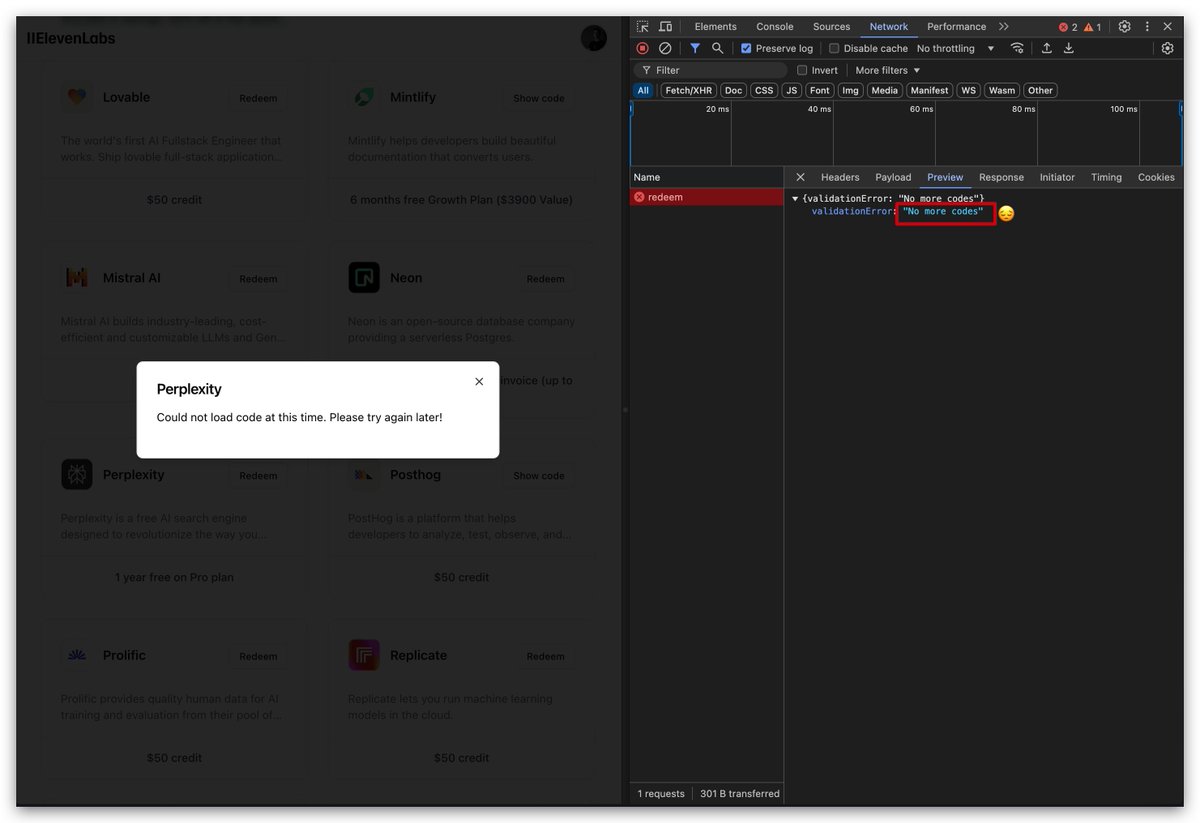This screenshot has height=823, width=1200.
Task: Open the Headers tab of request
Action: pyautogui.click(x=840, y=177)
